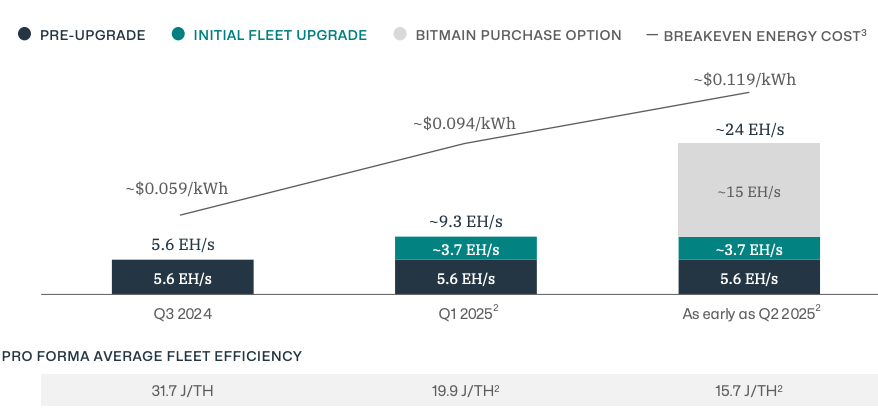Click the Pre-Upgrade legend dark circle
This screenshot has height=414, width=878.
[24, 35]
